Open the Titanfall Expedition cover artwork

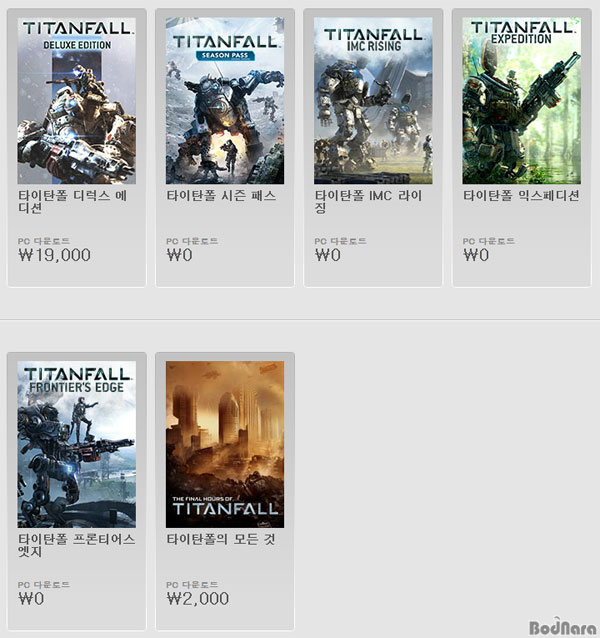[x=521, y=101]
